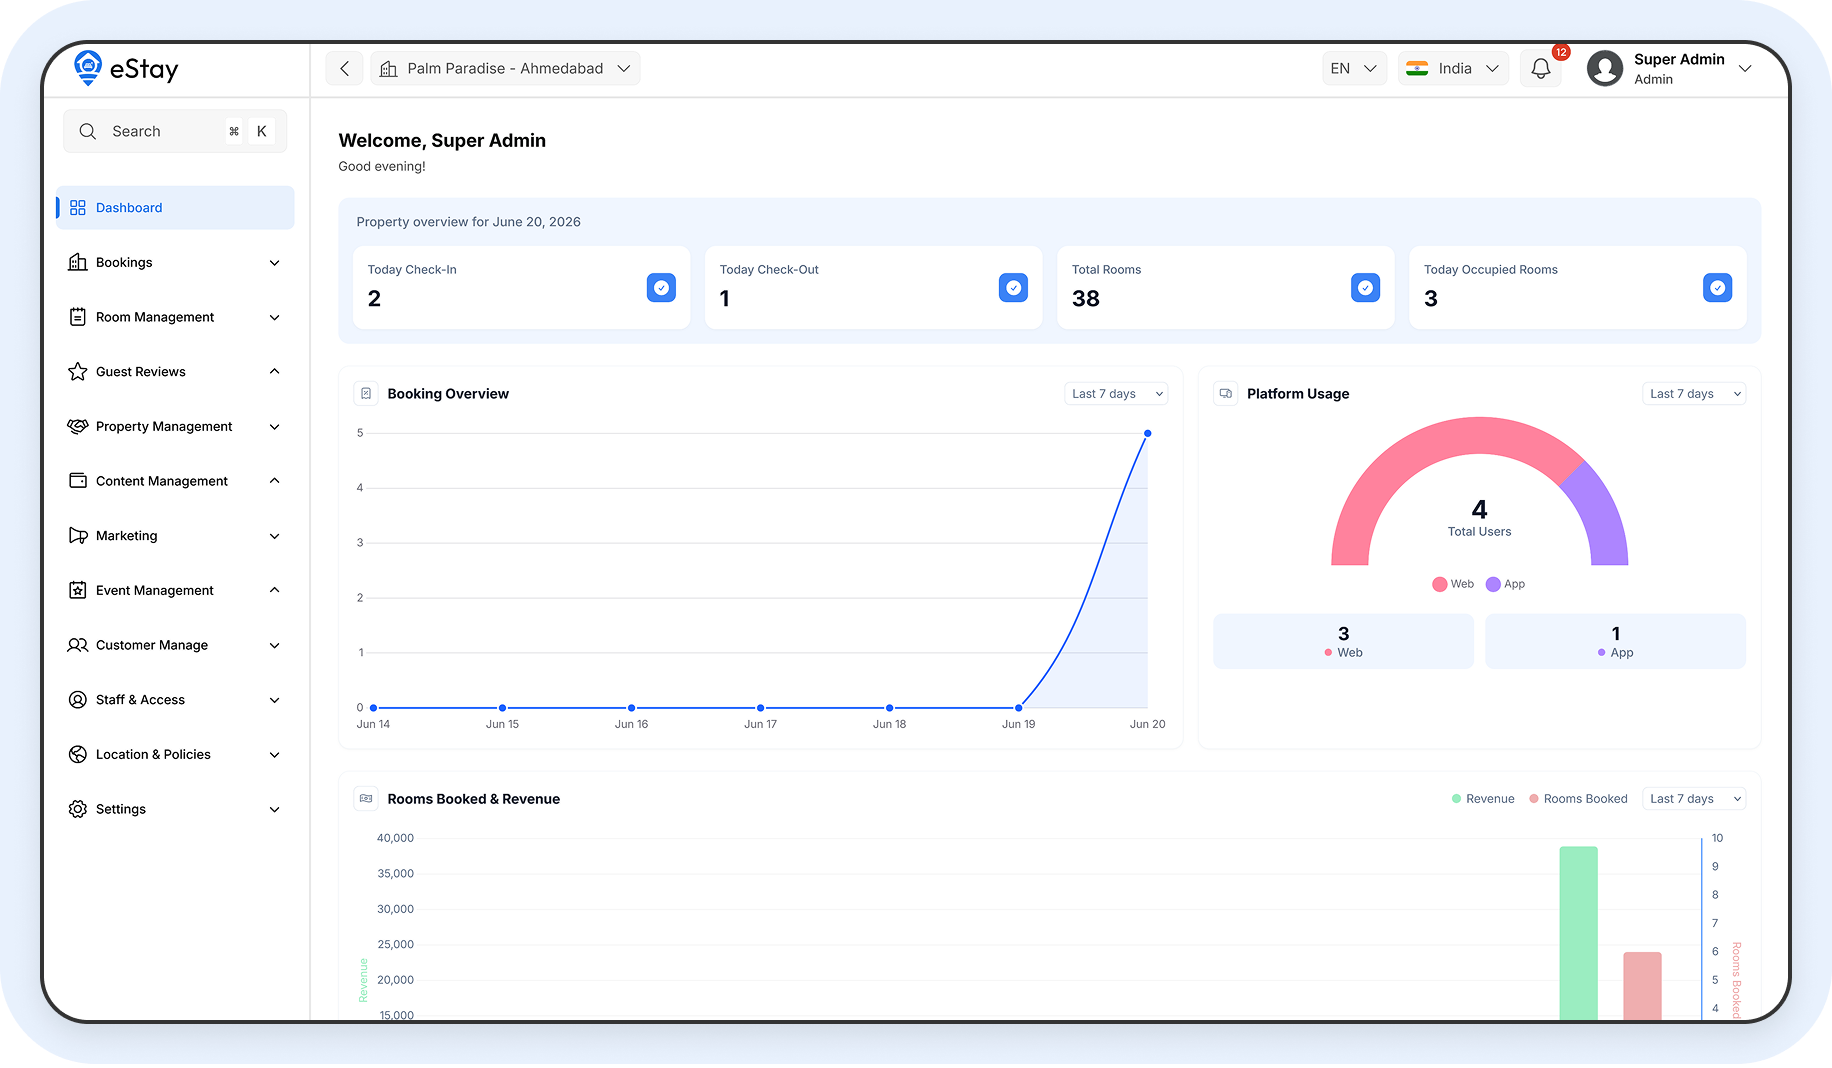
Task: Open the Super Admin profile dropdown arrow
Action: [x=1745, y=68]
